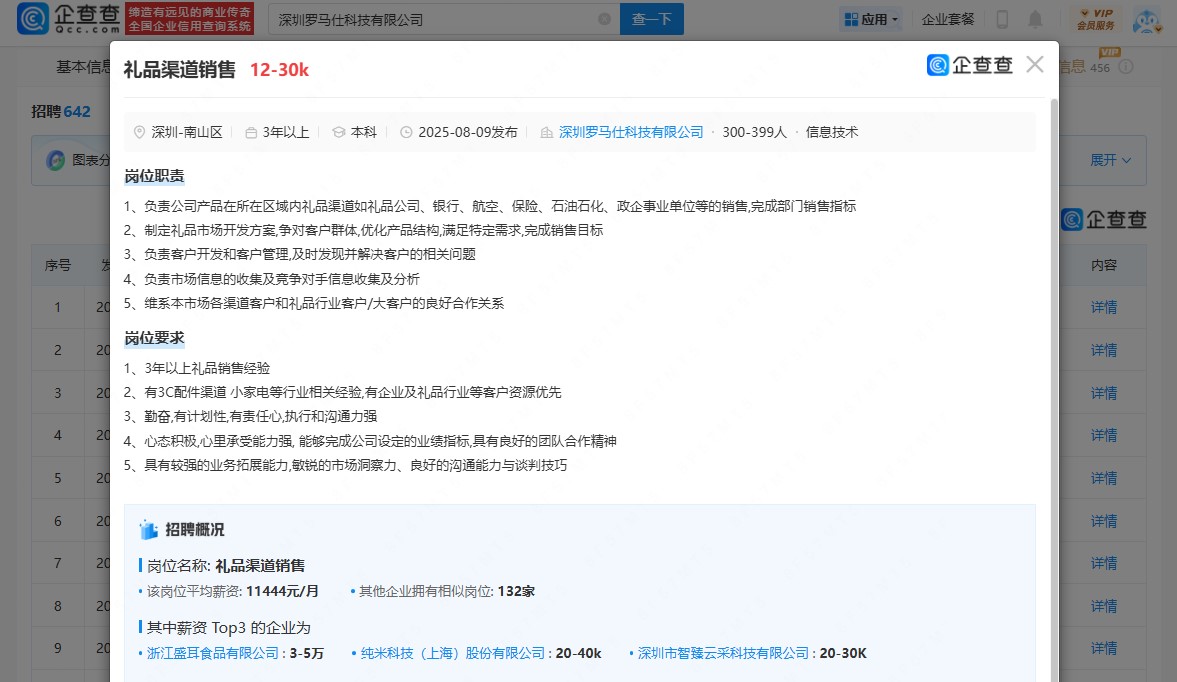Open 纯米科技（上海）股份有限公司 link

[453, 653]
